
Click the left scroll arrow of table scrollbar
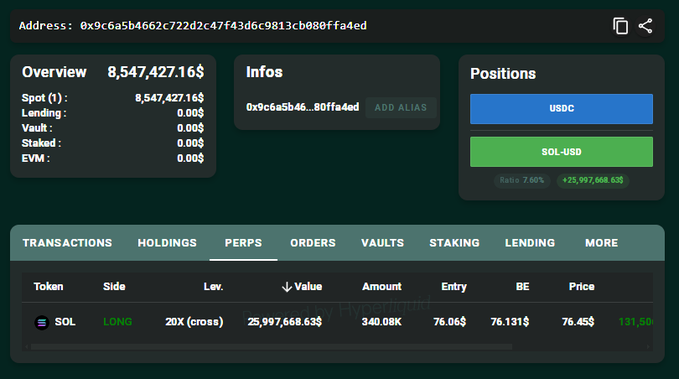coord(26,347)
